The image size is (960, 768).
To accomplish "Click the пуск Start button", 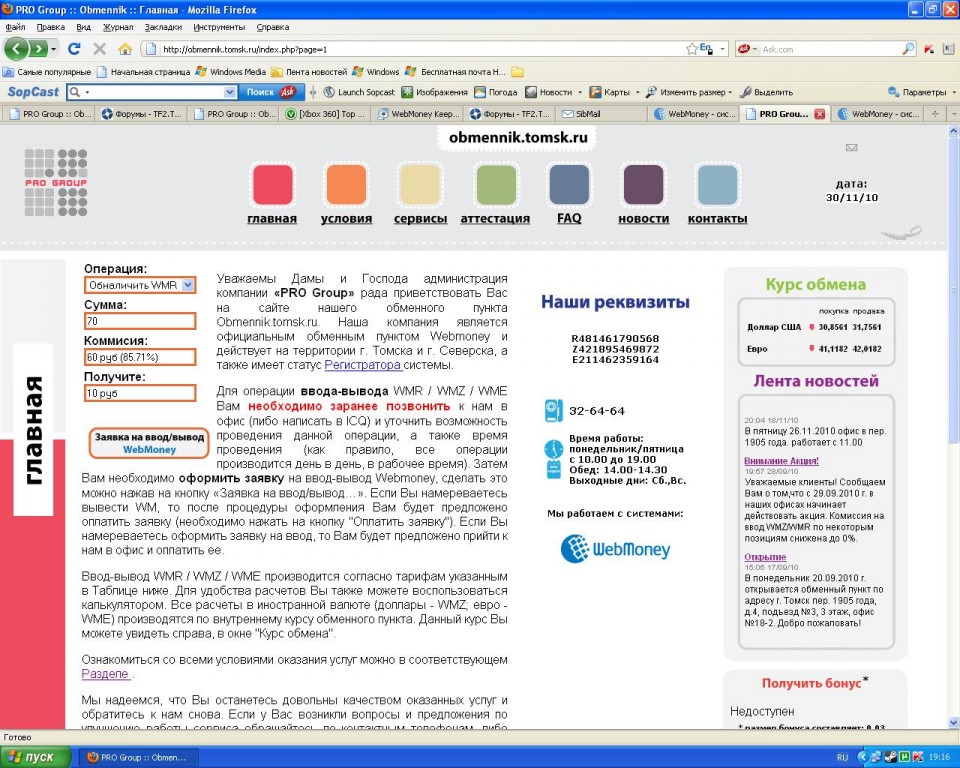I will 35,757.
